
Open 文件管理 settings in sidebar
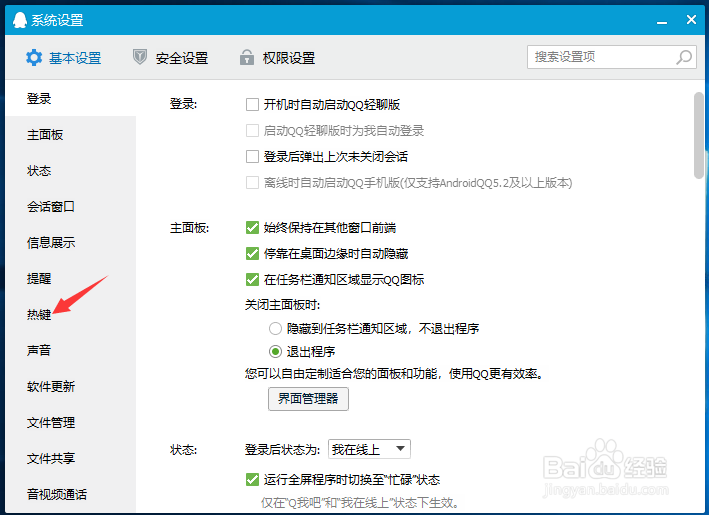(71, 422)
